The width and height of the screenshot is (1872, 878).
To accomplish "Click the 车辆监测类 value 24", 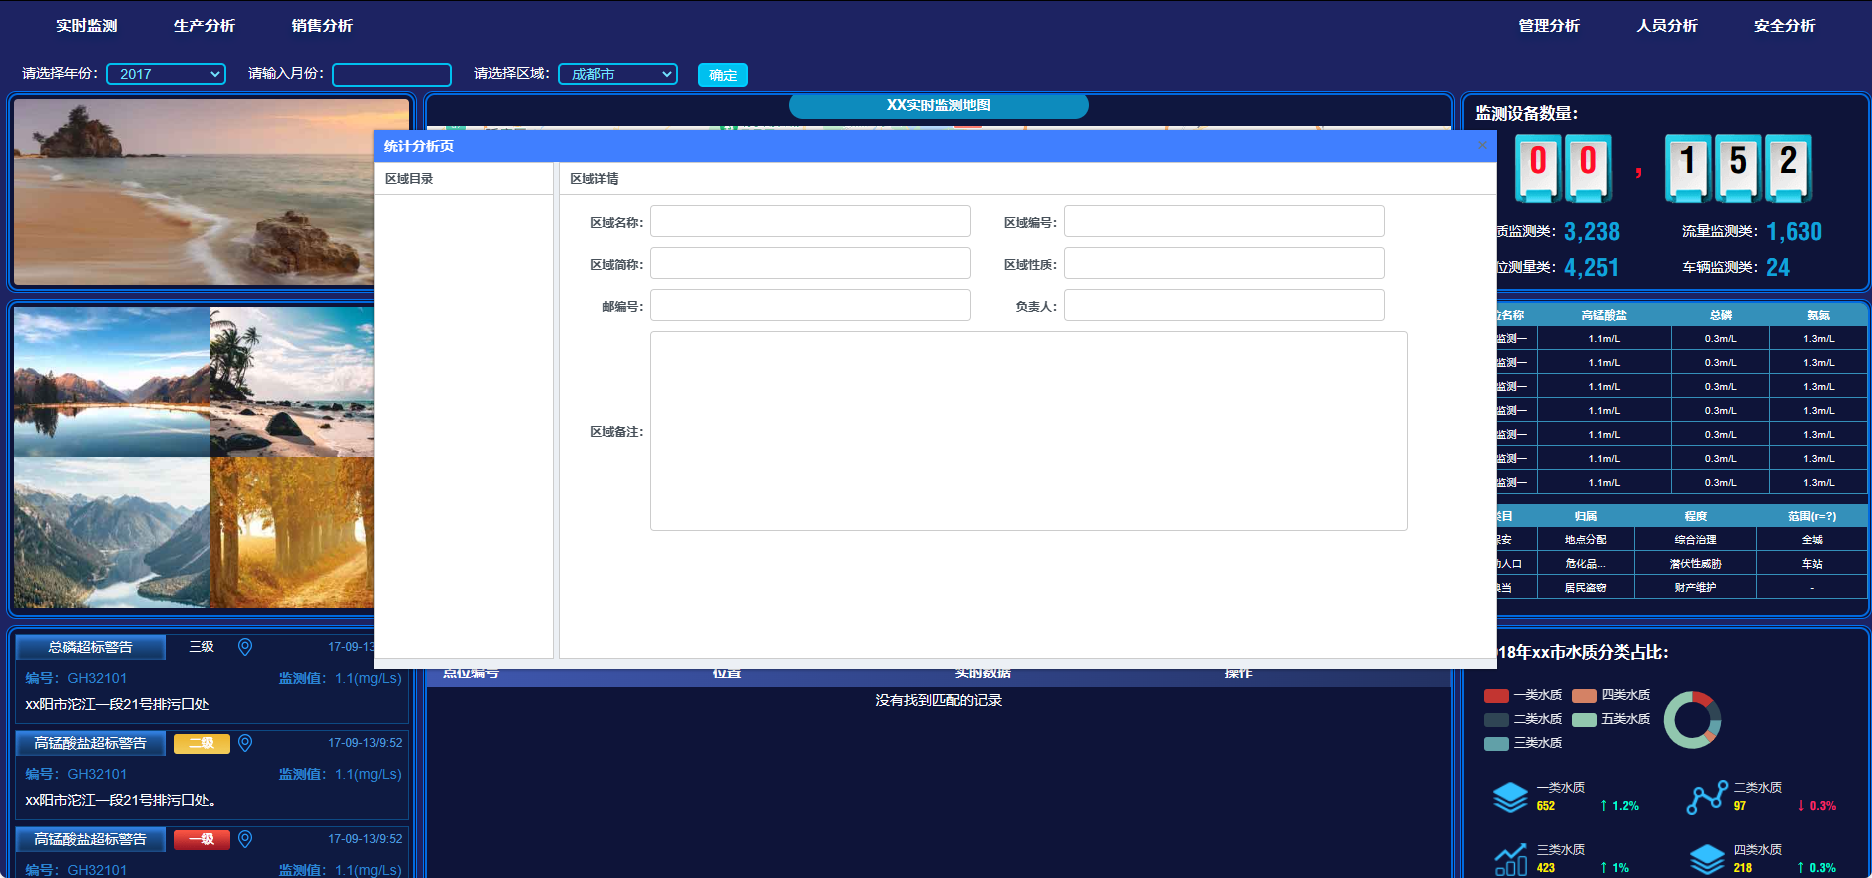I will (x=1778, y=268).
